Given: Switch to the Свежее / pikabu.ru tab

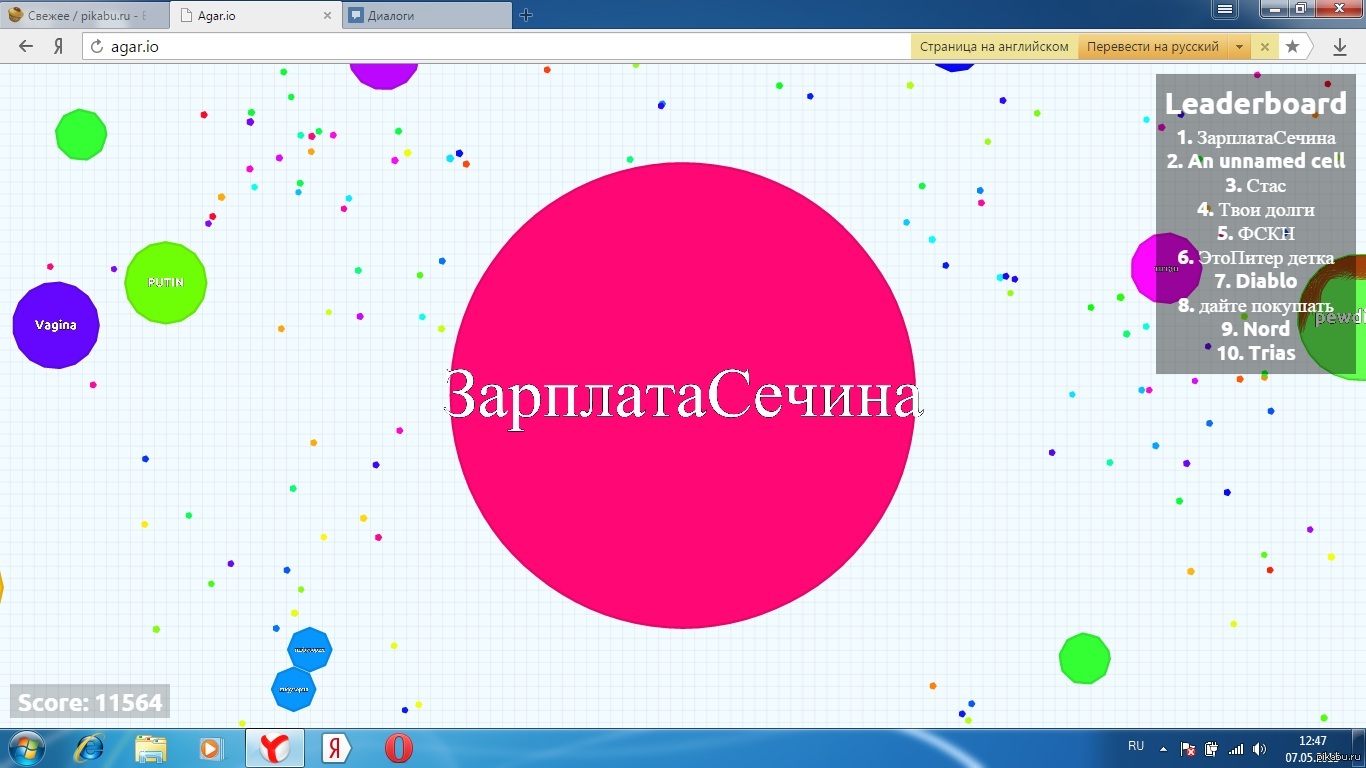Looking at the screenshot, I should 84,15.
